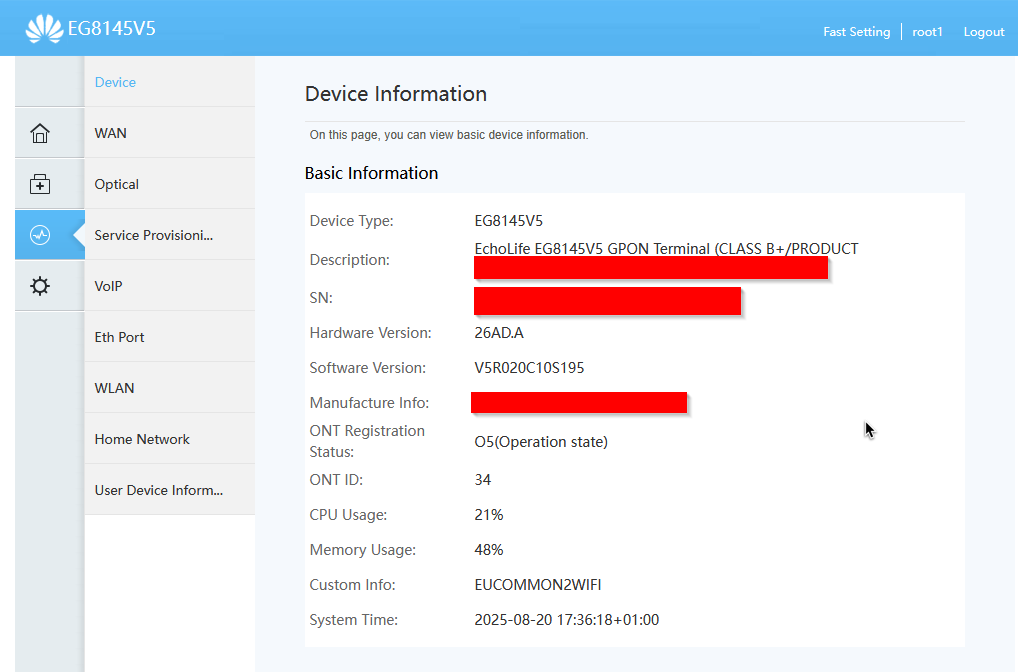1018x672 pixels.
Task: Click the Memory Usage value 48%
Action: pyautogui.click(x=488, y=550)
